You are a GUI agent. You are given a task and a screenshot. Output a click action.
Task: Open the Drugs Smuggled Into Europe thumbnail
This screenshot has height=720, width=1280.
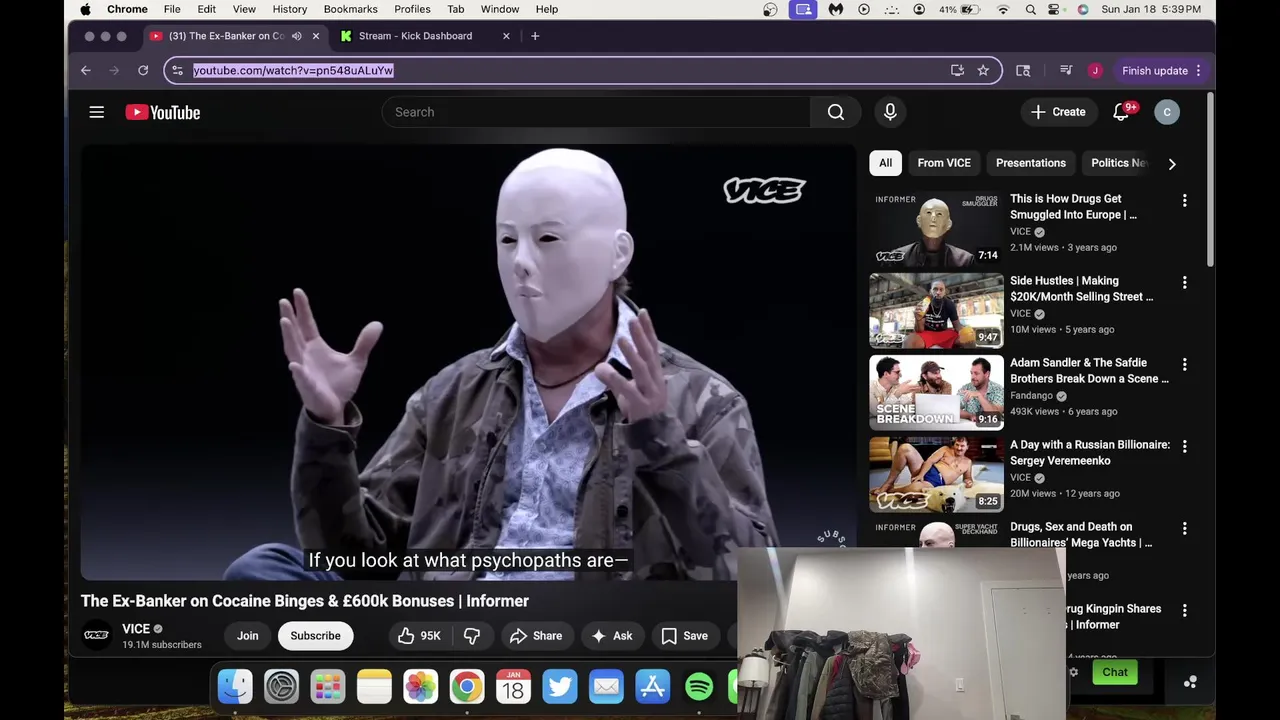pos(936,228)
